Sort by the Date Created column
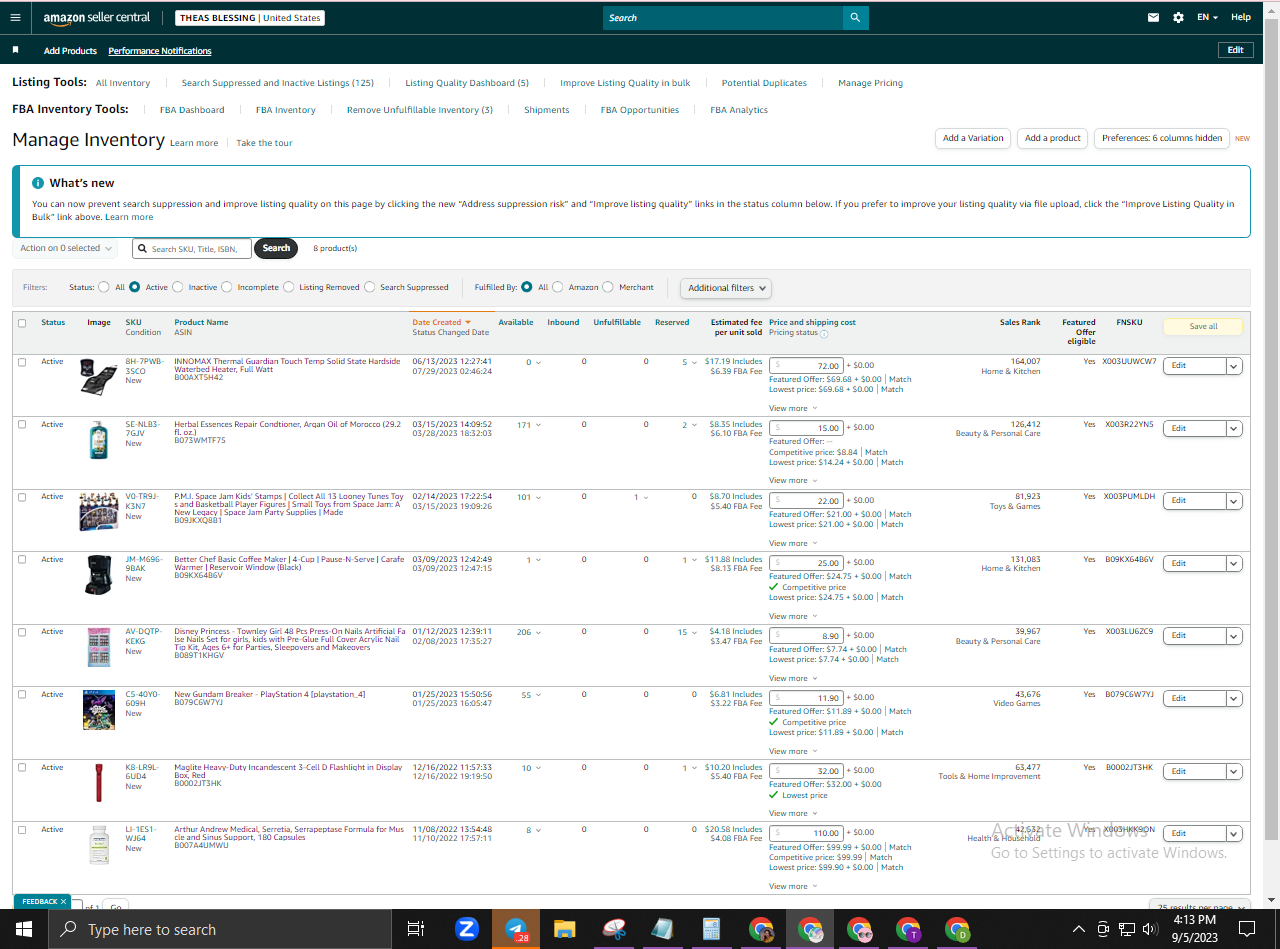The height and width of the screenshot is (949, 1280). click(441, 322)
